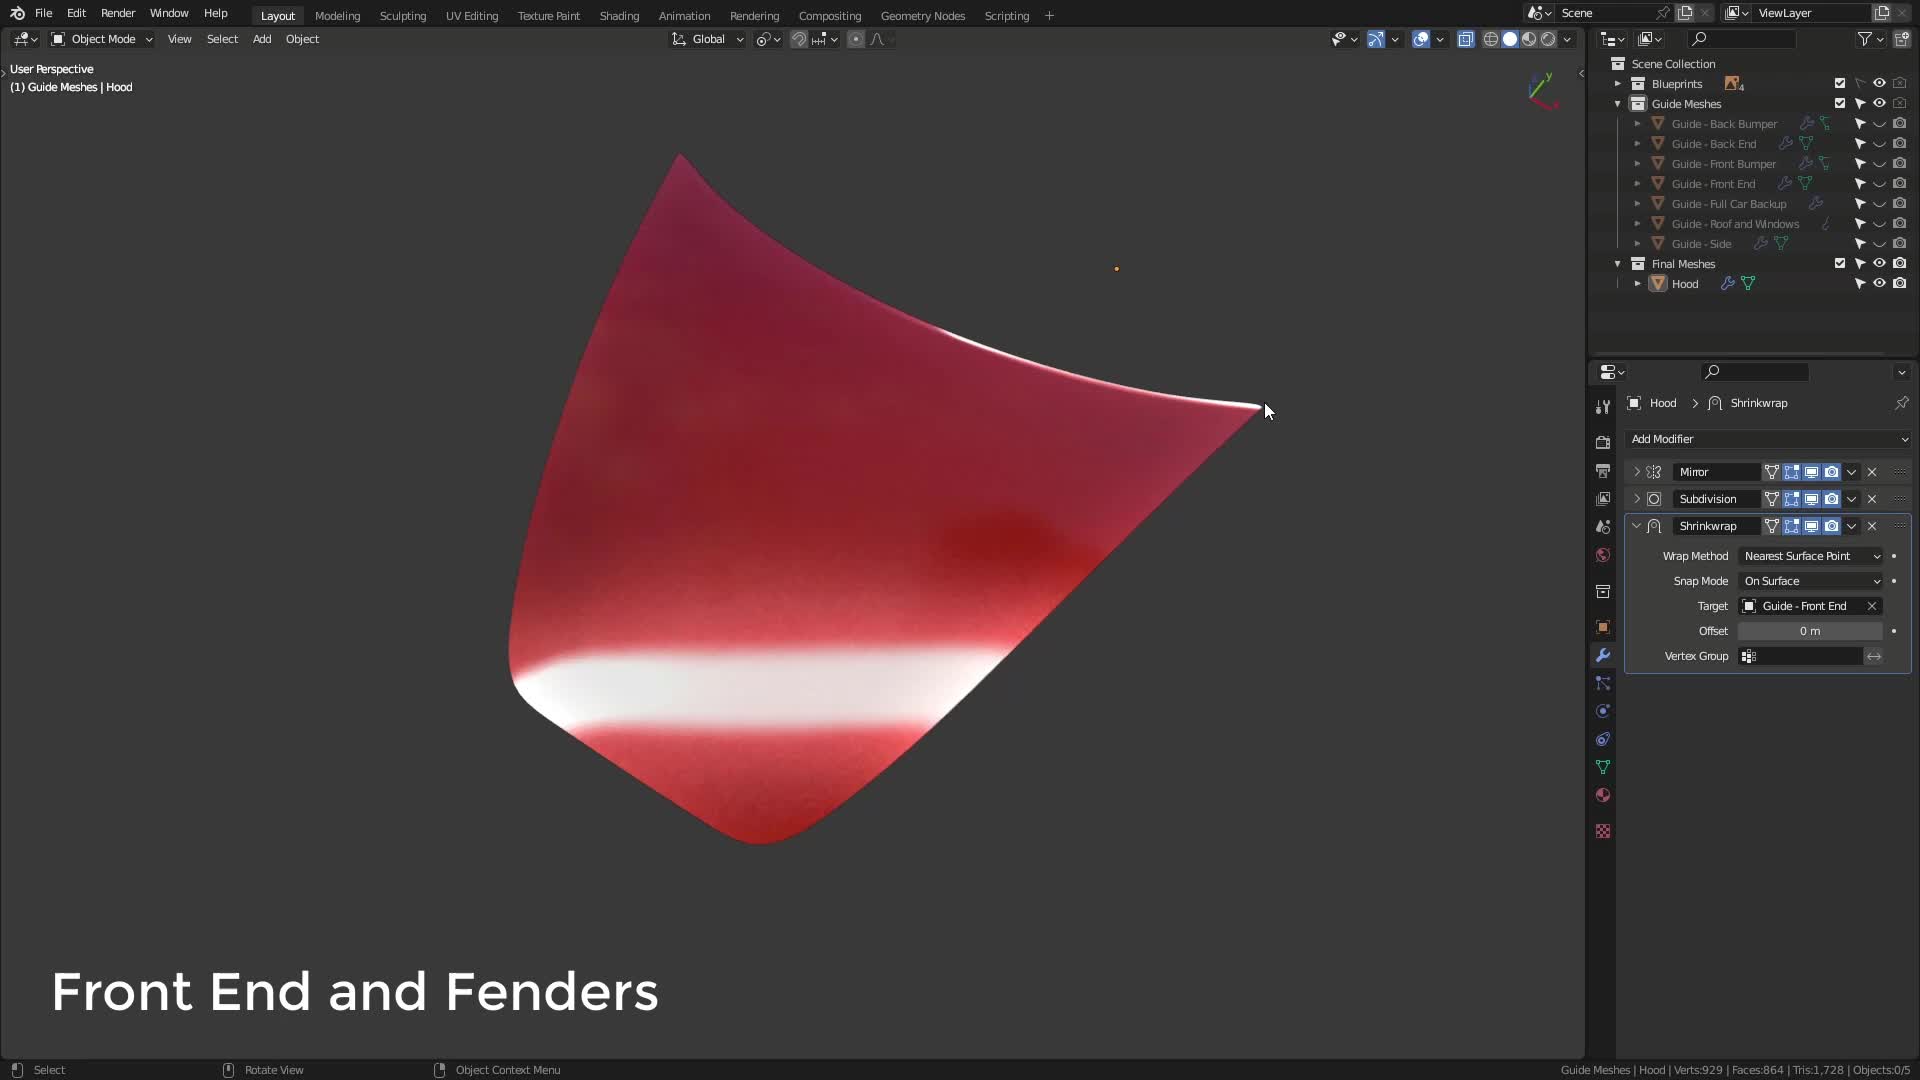Switch to the Sculpting workspace tab
The image size is (1920, 1080).
pos(403,16)
